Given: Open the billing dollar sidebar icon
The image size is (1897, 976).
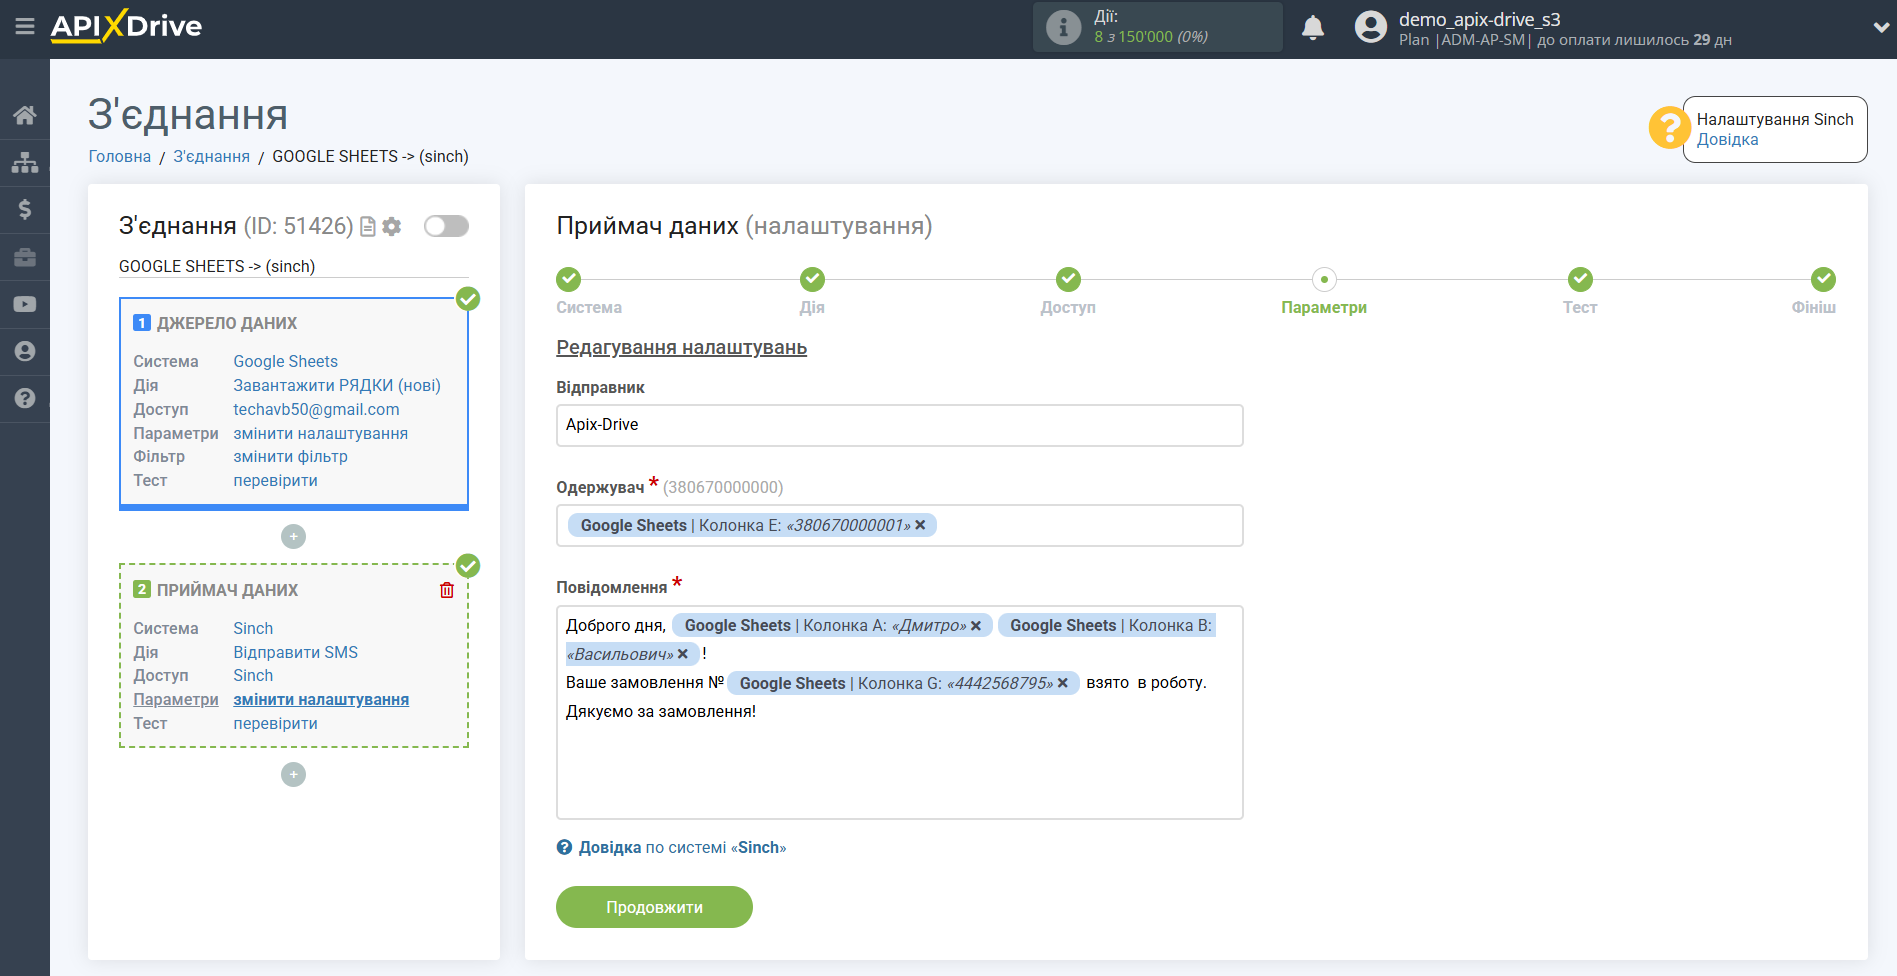Looking at the screenshot, I should tap(25, 209).
